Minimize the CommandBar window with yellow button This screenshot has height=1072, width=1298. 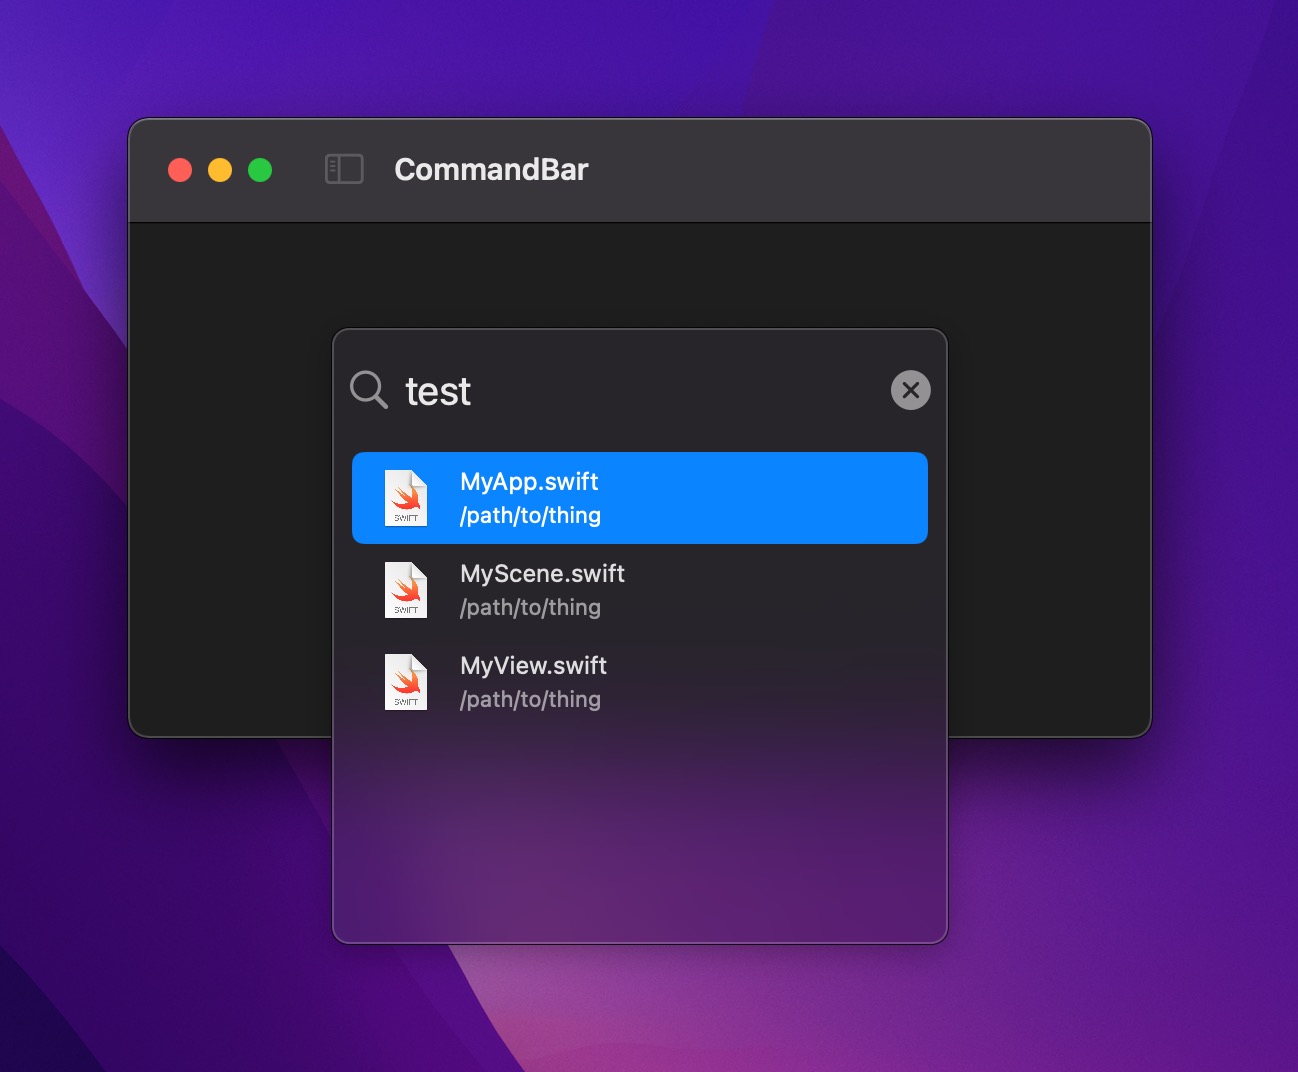click(220, 170)
